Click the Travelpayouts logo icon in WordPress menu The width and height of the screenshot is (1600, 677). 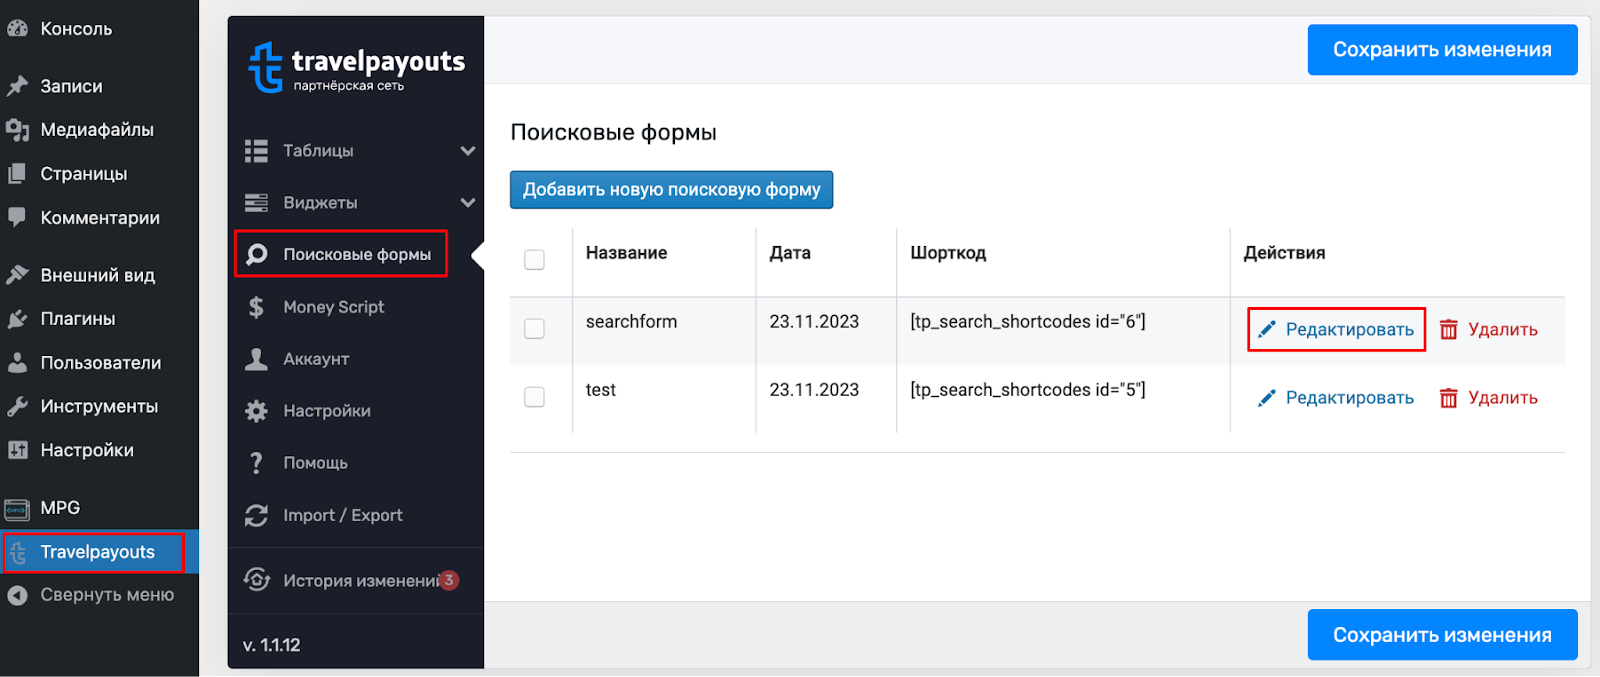pos(18,553)
